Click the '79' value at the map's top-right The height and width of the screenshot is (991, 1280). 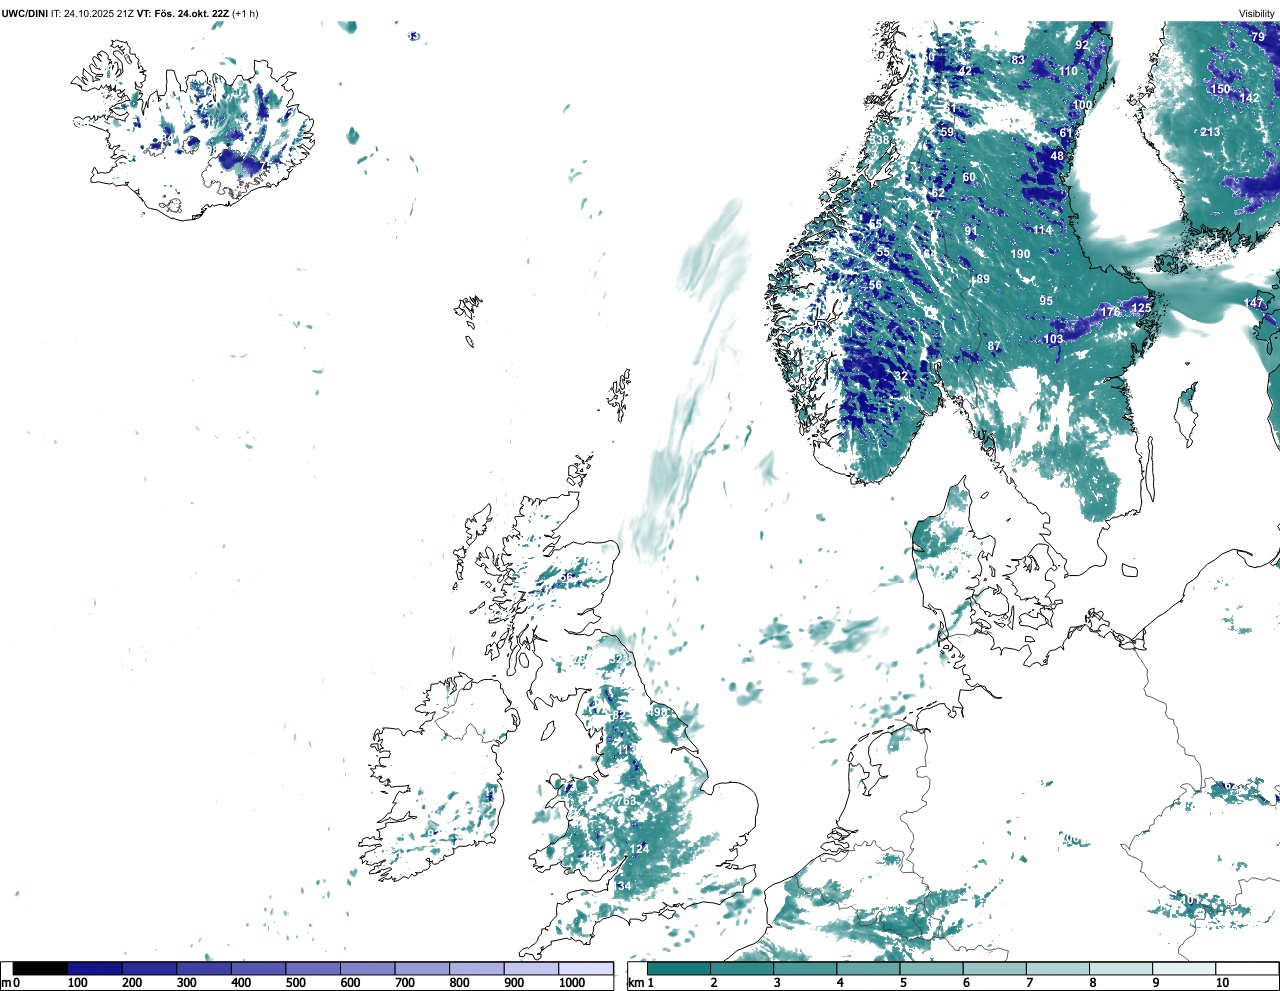tap(1258, 37)
